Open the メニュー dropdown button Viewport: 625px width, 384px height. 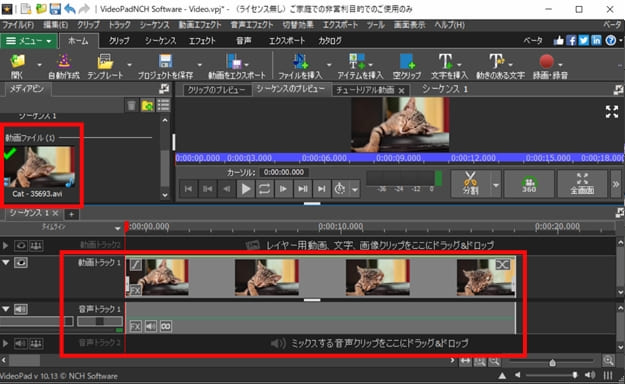click(x=29, y=41)
